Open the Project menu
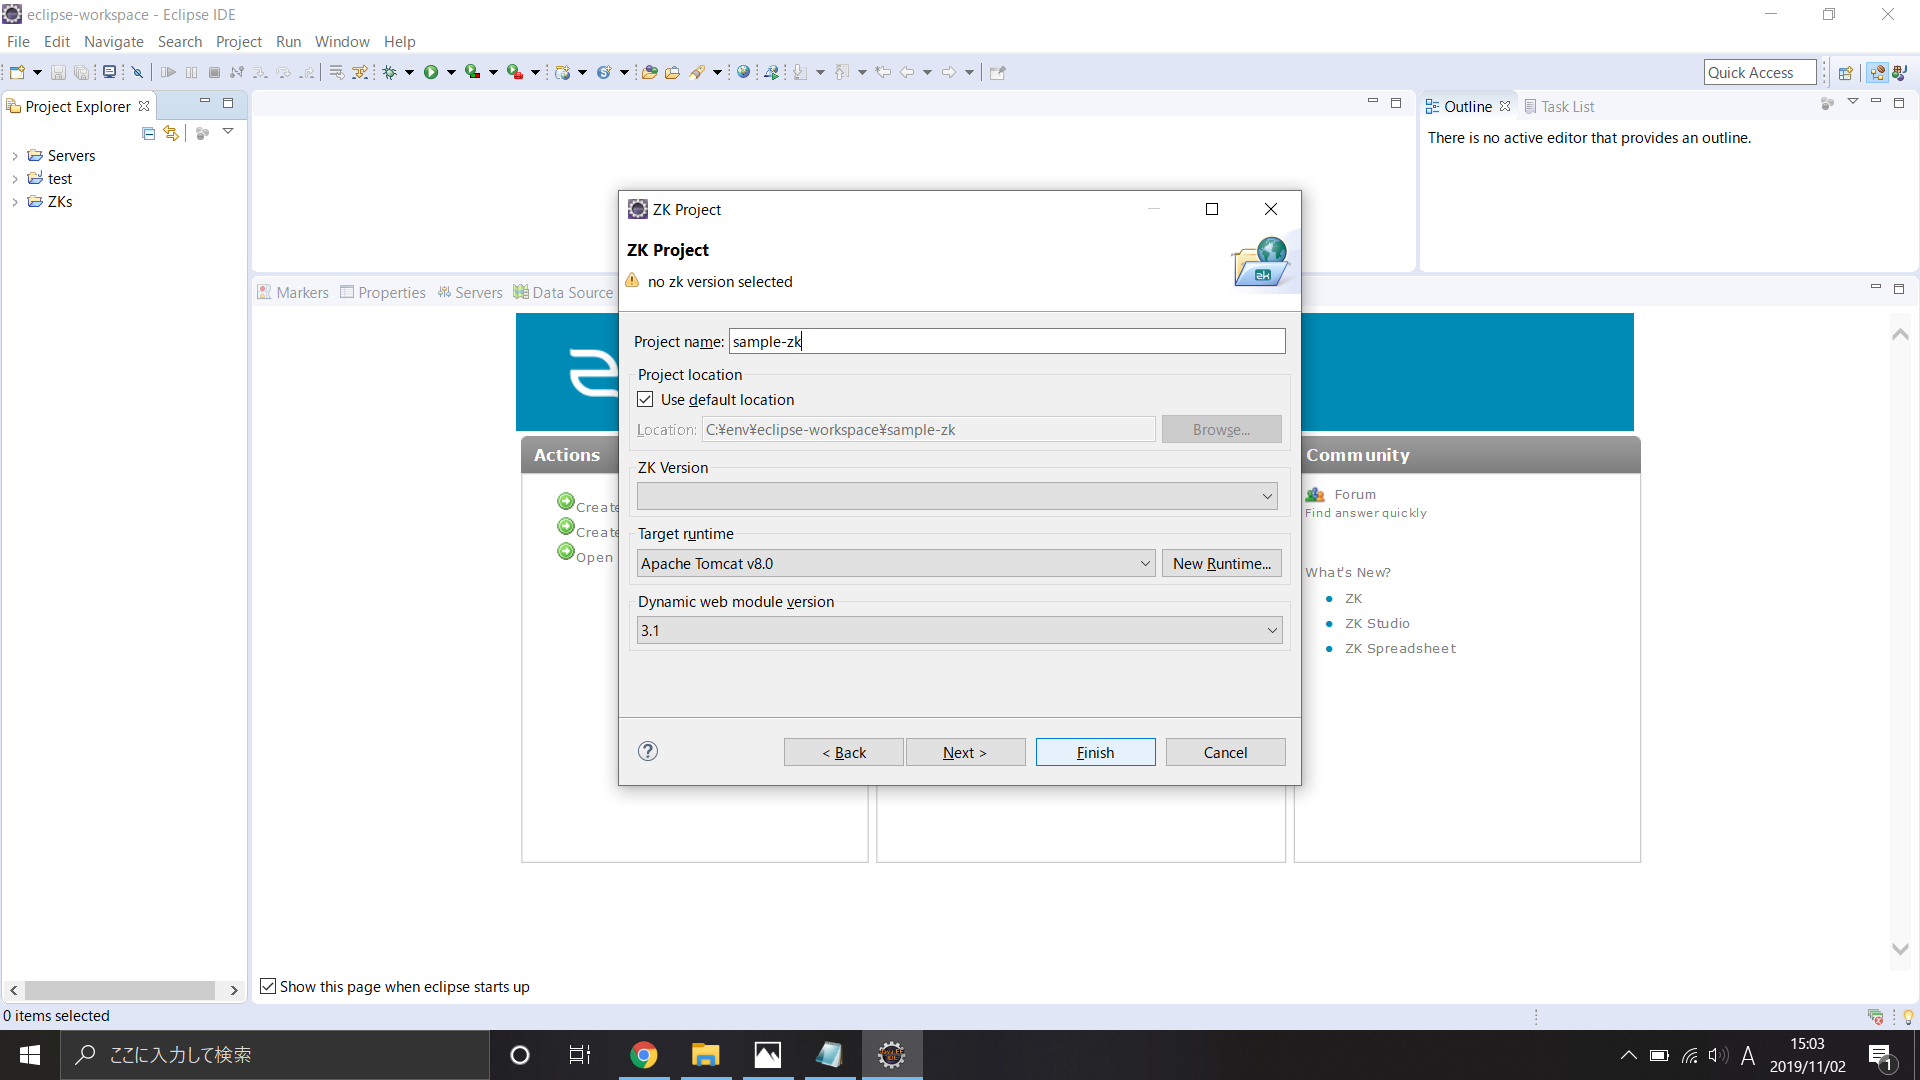This screenshot has height=1080, width=1920. (x=238, y=41)
